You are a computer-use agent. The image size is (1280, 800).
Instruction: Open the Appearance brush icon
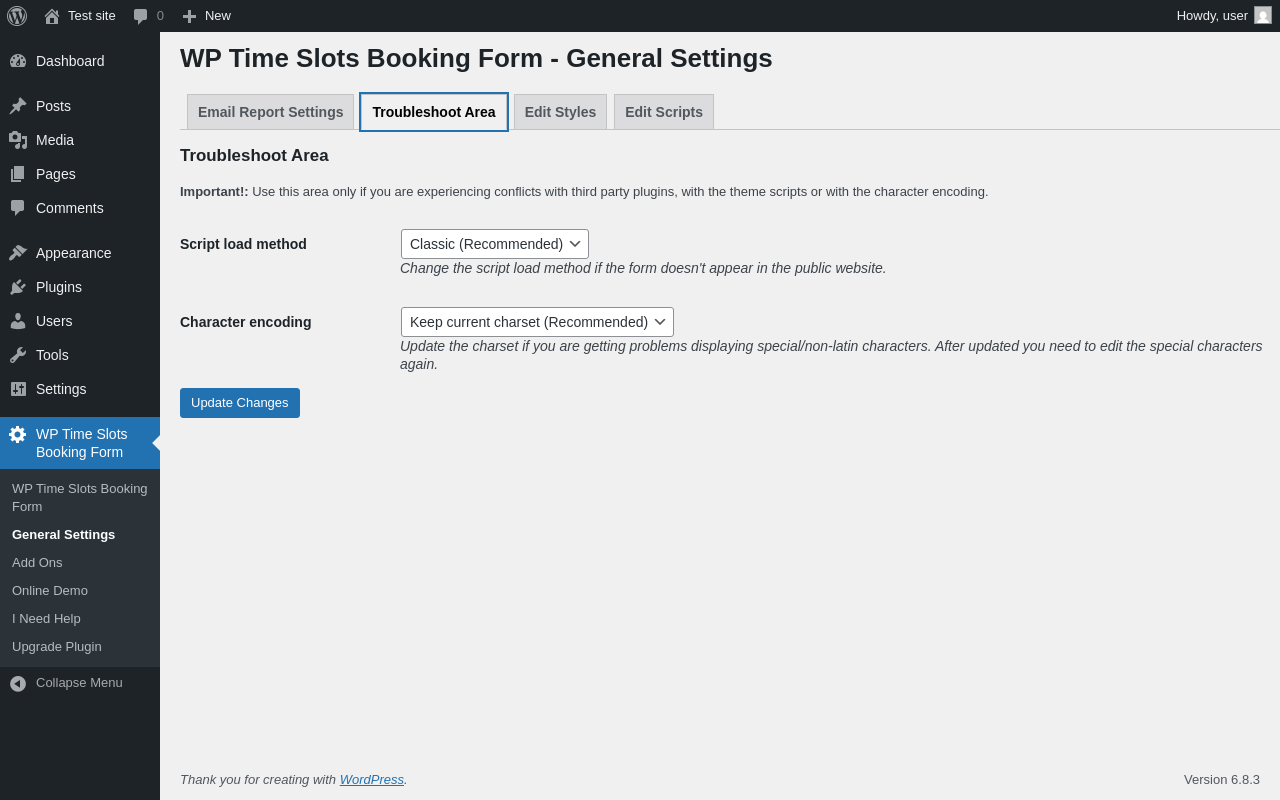[18, 253]
